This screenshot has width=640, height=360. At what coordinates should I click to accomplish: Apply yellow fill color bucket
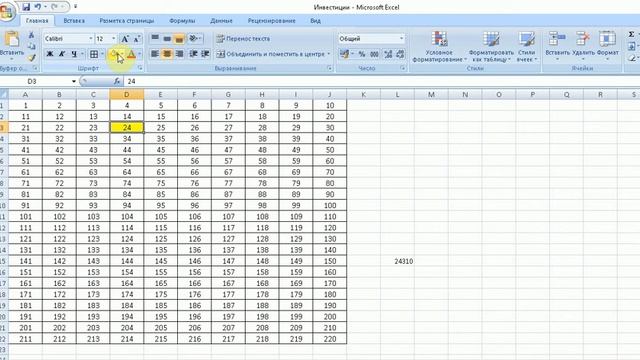coord(115,54)
